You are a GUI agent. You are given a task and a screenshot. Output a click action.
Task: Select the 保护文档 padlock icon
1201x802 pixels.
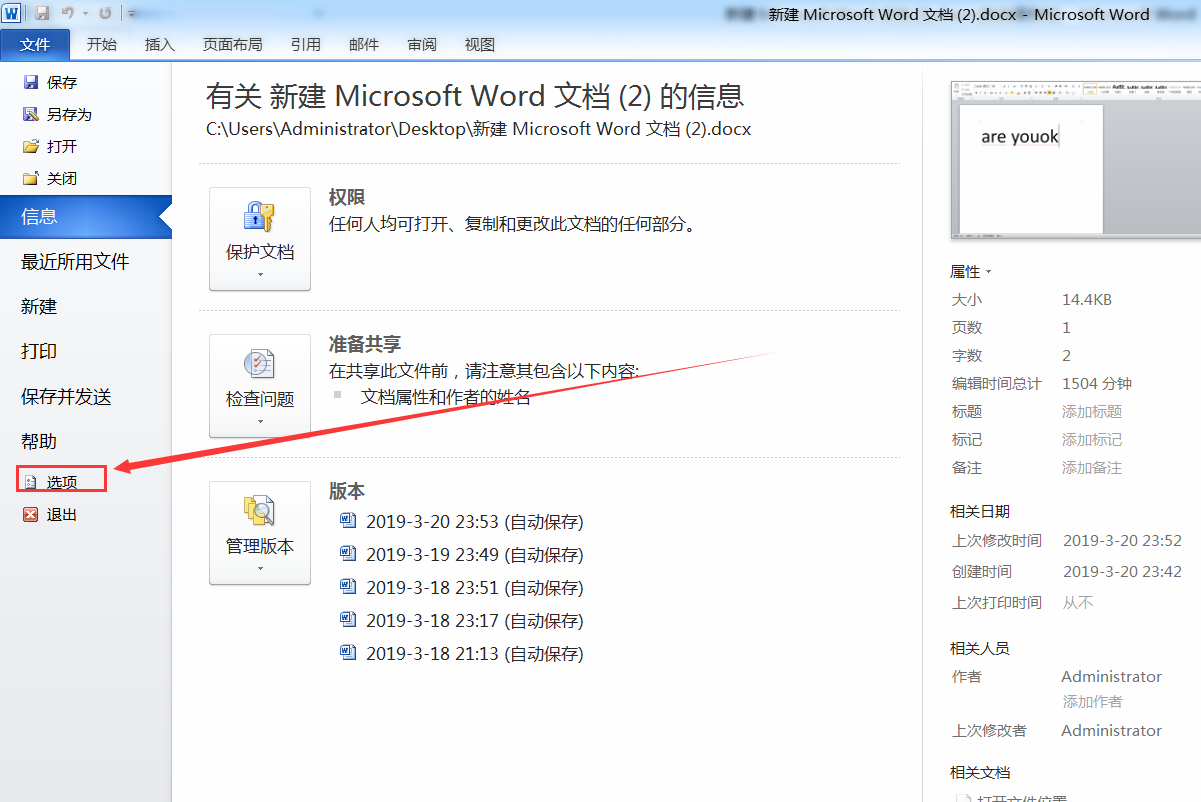click(259, 219)
